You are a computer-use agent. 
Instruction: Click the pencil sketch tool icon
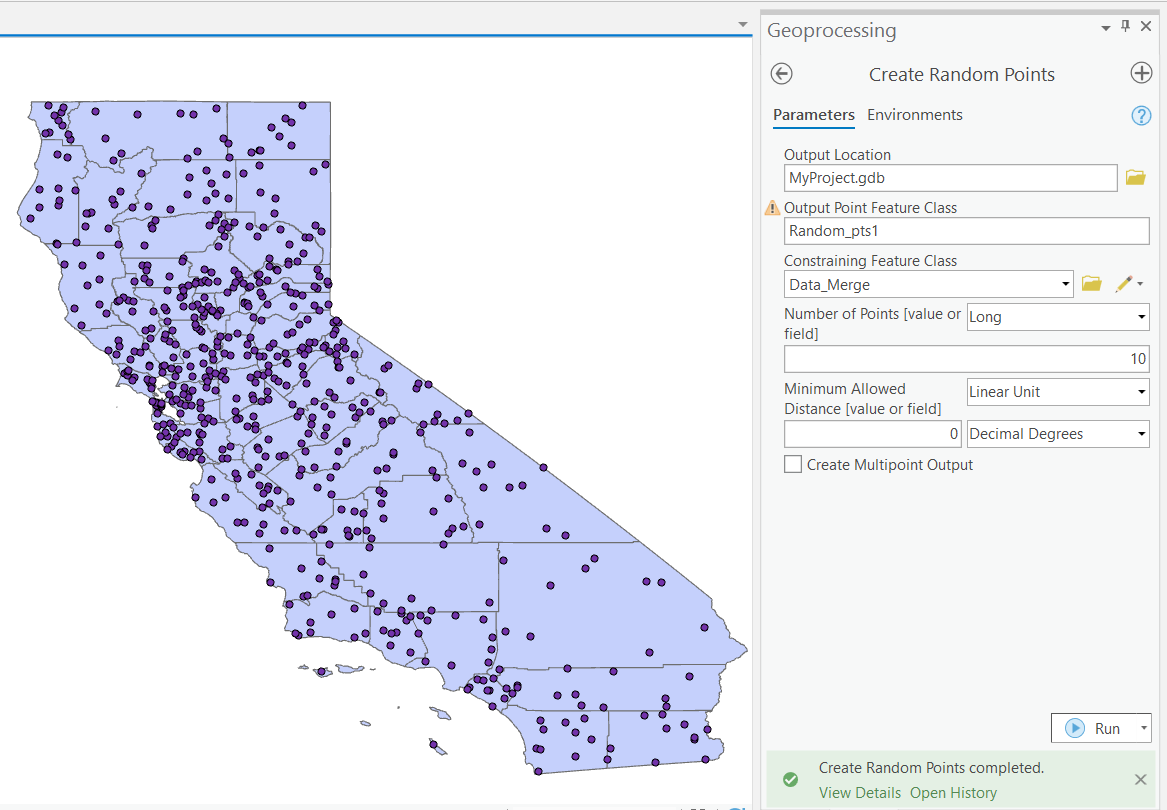(x=1124, y=284)
